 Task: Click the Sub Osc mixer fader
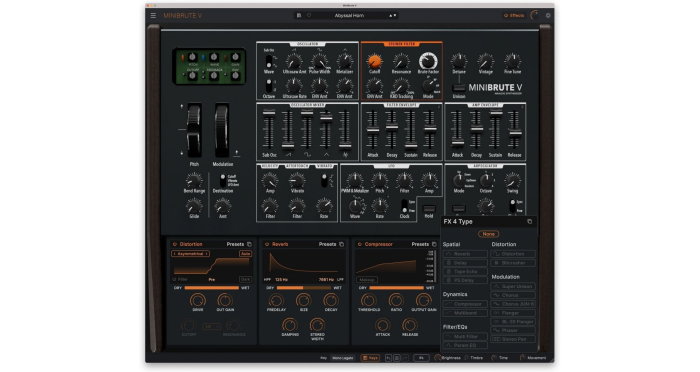tap(269, 113)
